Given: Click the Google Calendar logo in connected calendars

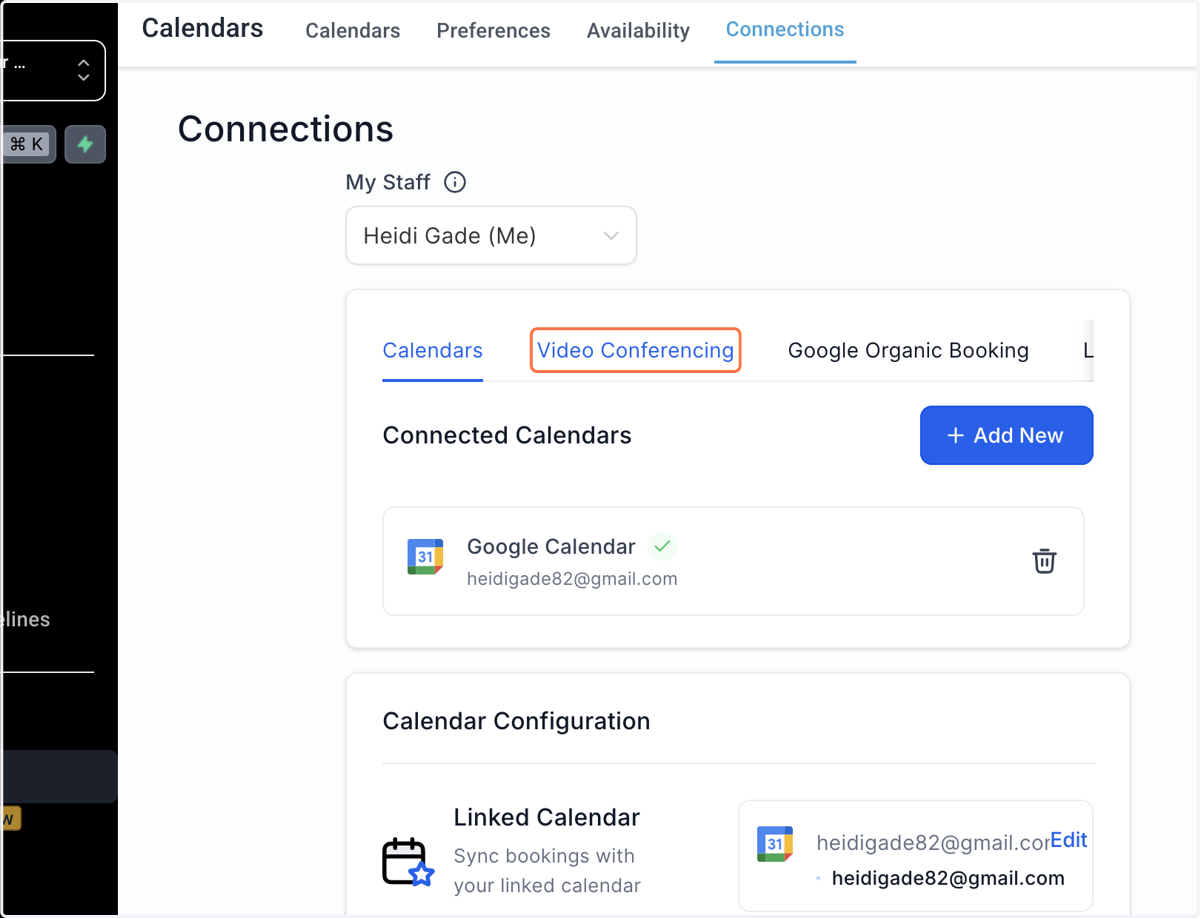Looking at the screenshot, I should point(425,557).
